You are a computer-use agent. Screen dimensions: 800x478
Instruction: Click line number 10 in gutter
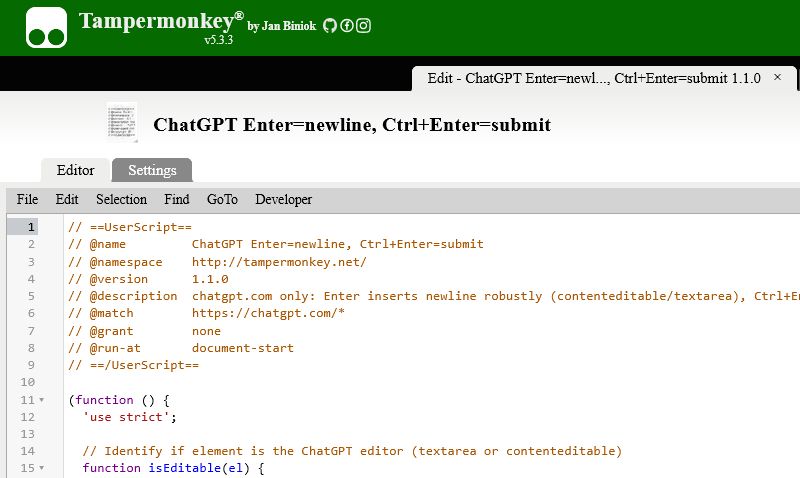click(x=28, y=382)
